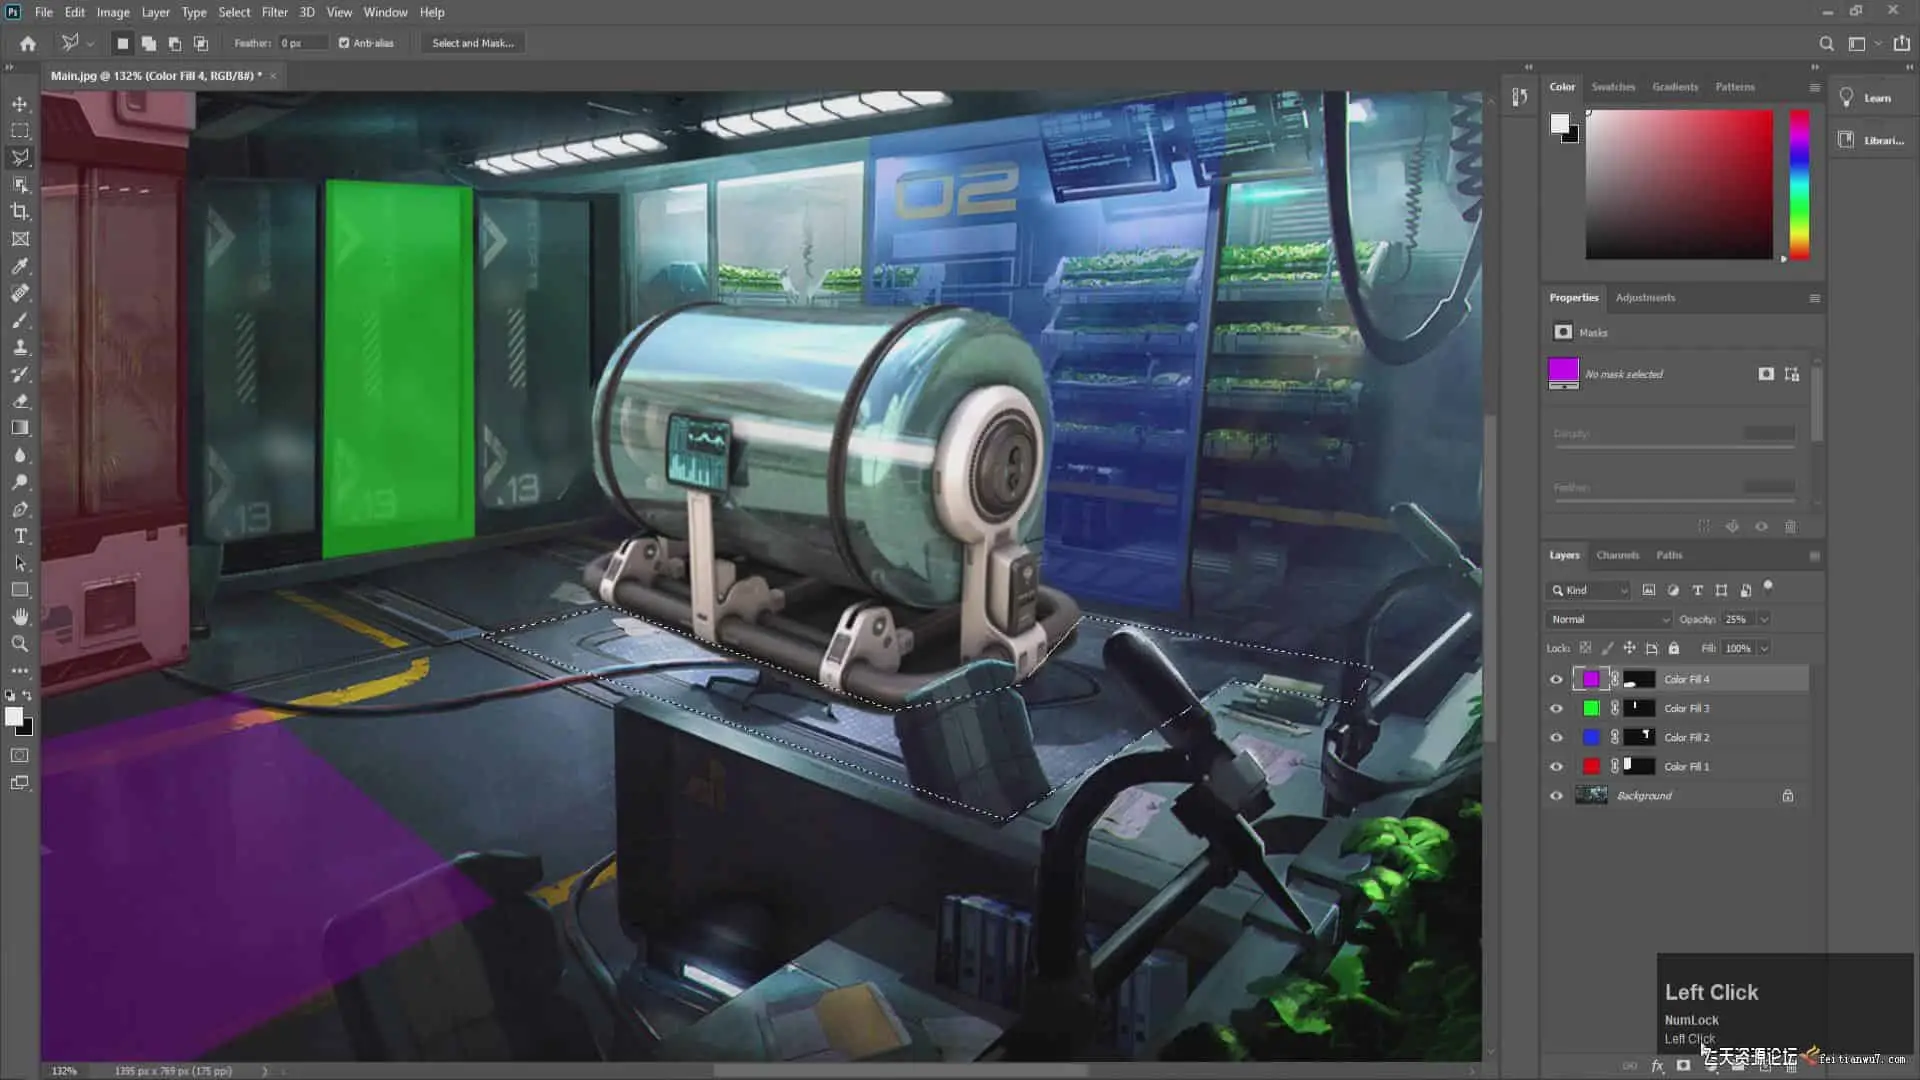Viewport: 1920px width, 1080px height.
Task: Hide the Background layer
Action: point(1556,796)
